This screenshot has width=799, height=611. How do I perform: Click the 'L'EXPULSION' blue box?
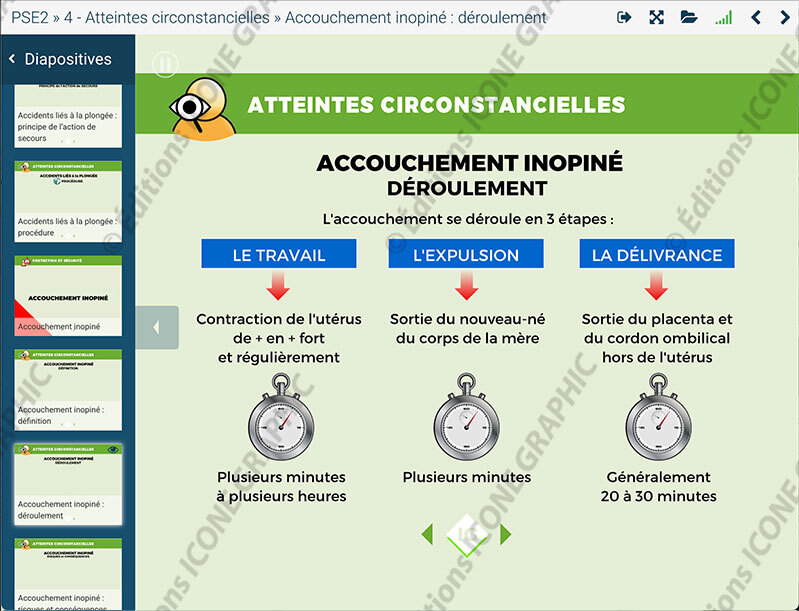466,254
